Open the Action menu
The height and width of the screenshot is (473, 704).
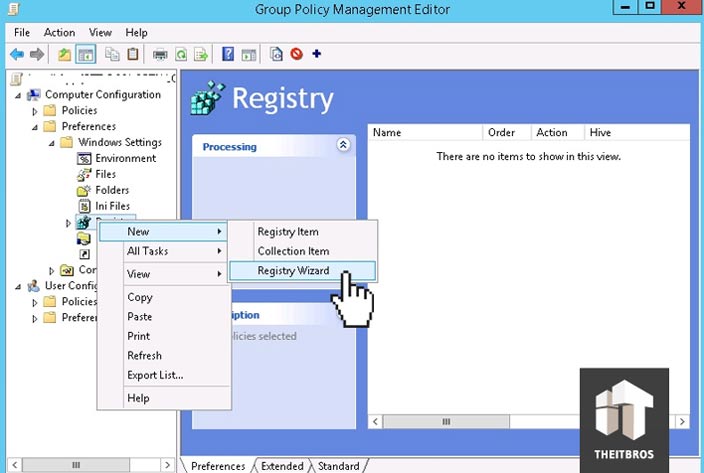(59, 33)
